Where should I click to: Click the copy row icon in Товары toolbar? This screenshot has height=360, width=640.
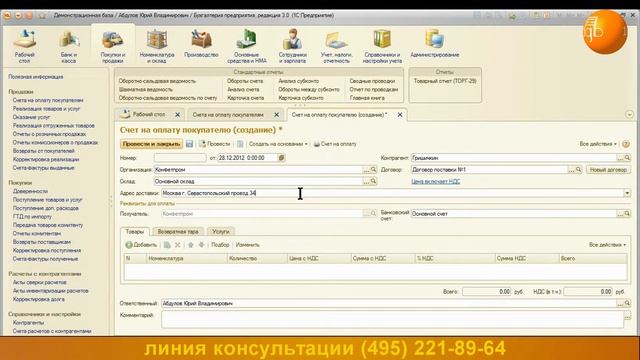pos(167,245)
